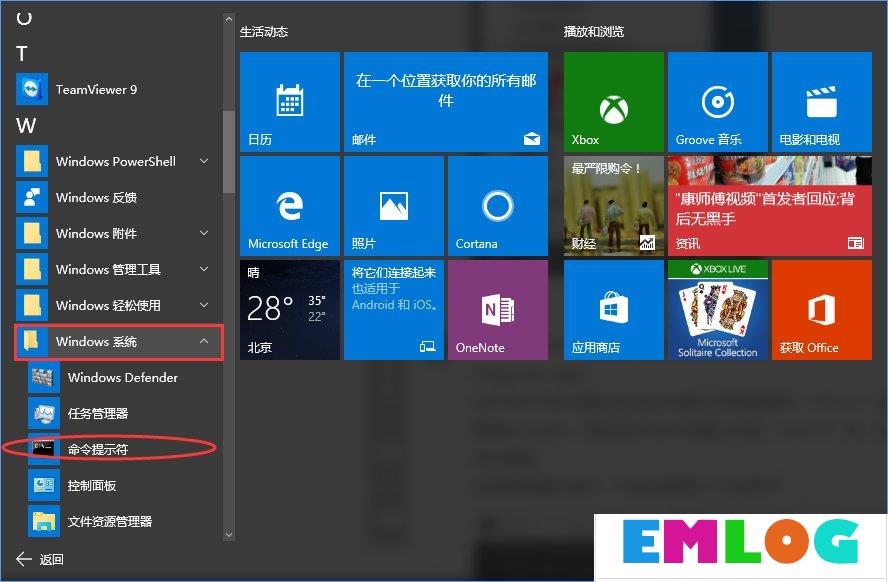Open the Windows 反馈 feedback icon
The width and height of the screenshot is (888, 582).
click(x=32, y=197)
